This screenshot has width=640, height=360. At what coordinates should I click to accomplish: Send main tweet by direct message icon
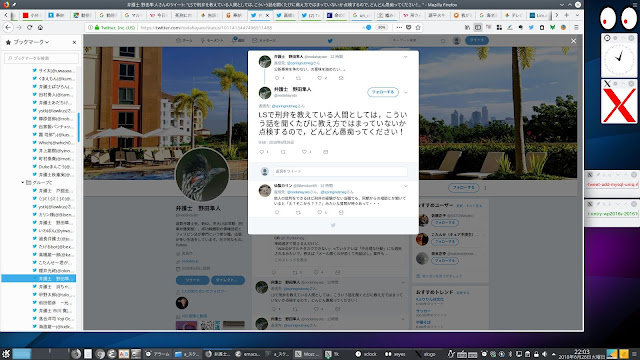[325, 152]
